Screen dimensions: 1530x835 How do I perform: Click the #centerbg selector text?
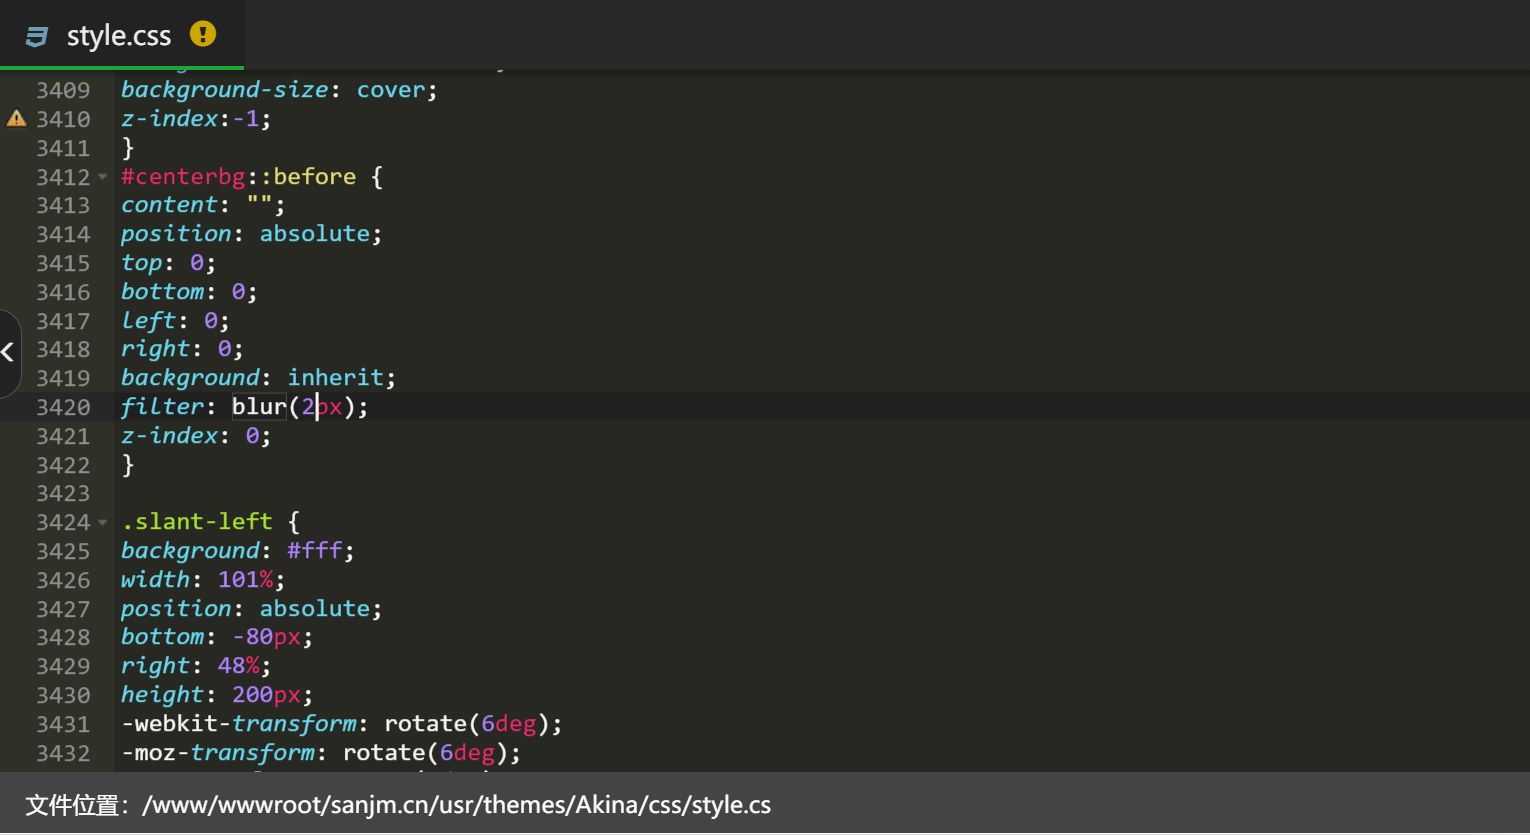(x=183, y=177)
